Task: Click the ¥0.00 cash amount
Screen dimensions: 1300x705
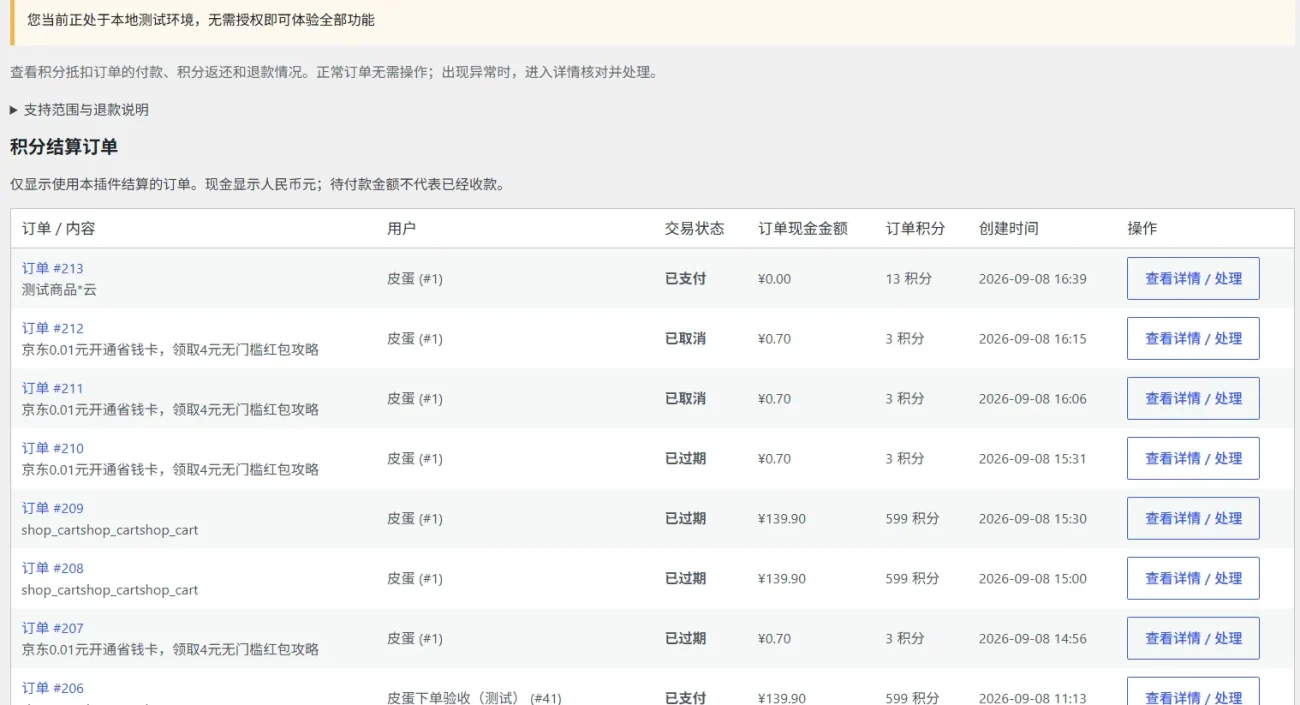Action: pos(774,279)
